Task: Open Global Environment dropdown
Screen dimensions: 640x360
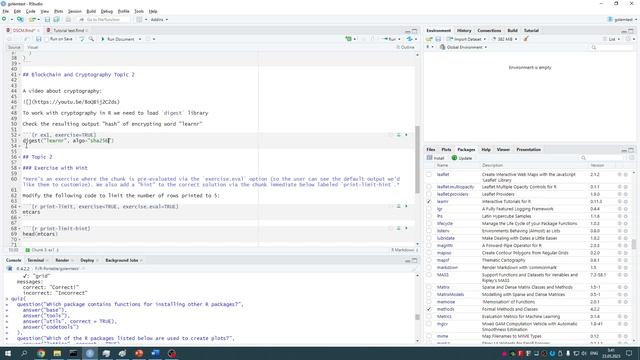Action: point(463,47)
